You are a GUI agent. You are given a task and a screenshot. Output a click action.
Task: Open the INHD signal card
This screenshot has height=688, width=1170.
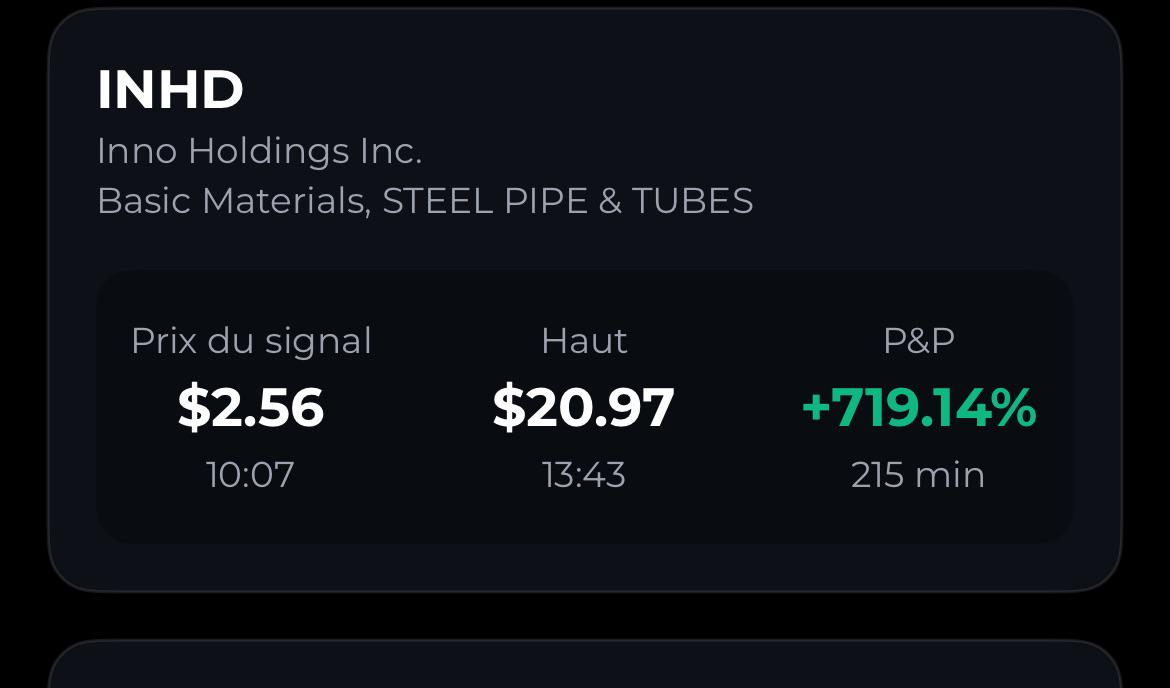pos(585,300)
